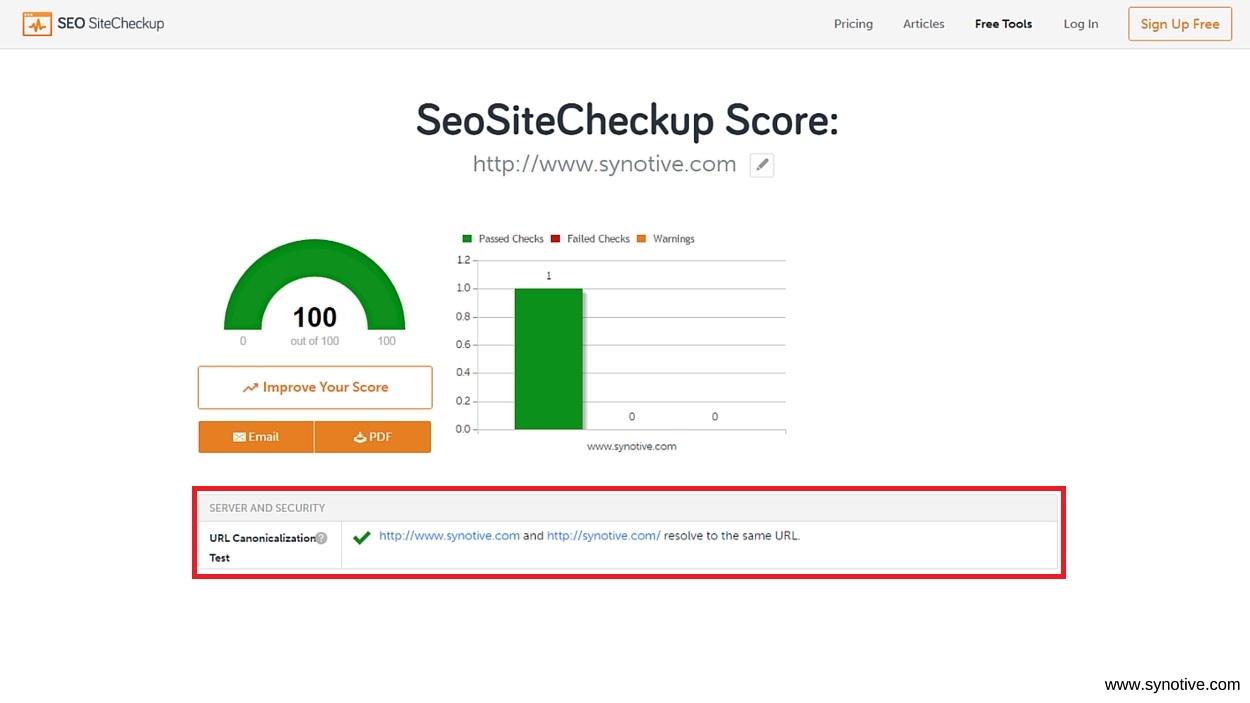Click the Improve Your Score button

315,387
